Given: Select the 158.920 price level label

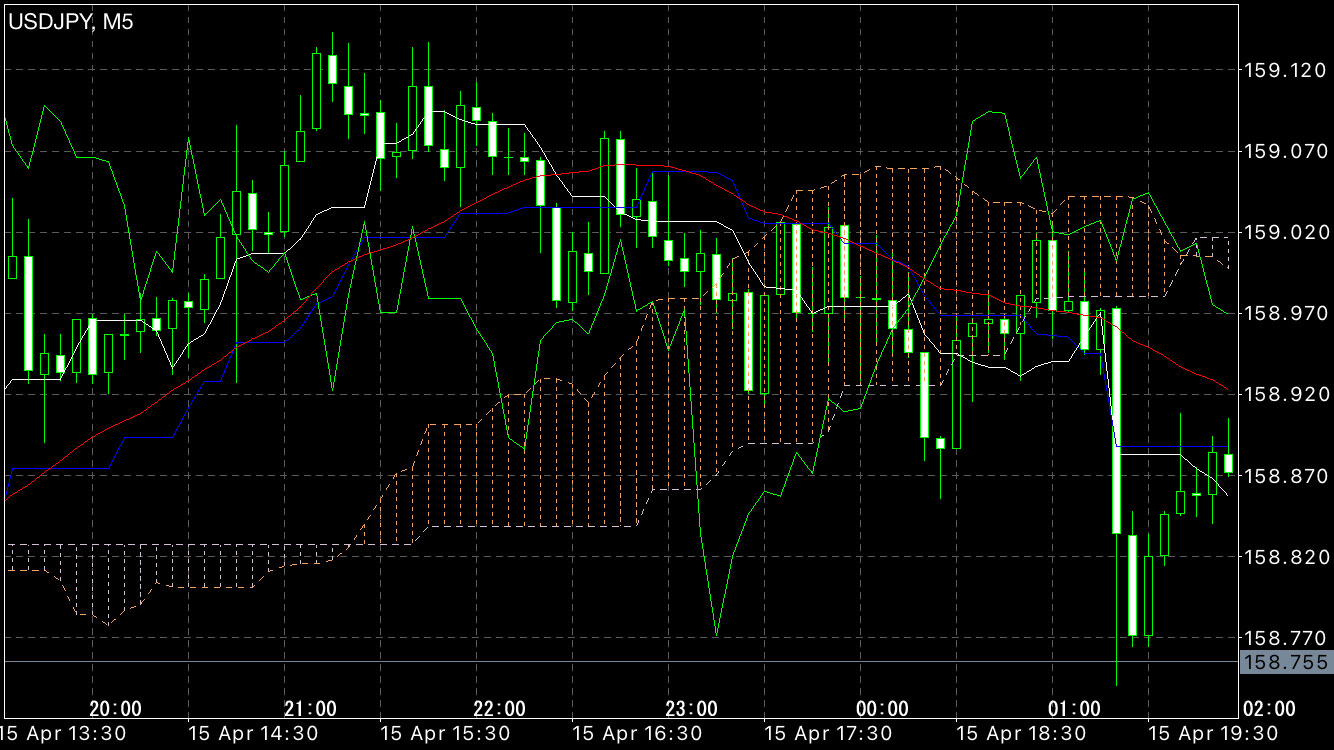Looking at the screenshot, I should click(1284, 395).
